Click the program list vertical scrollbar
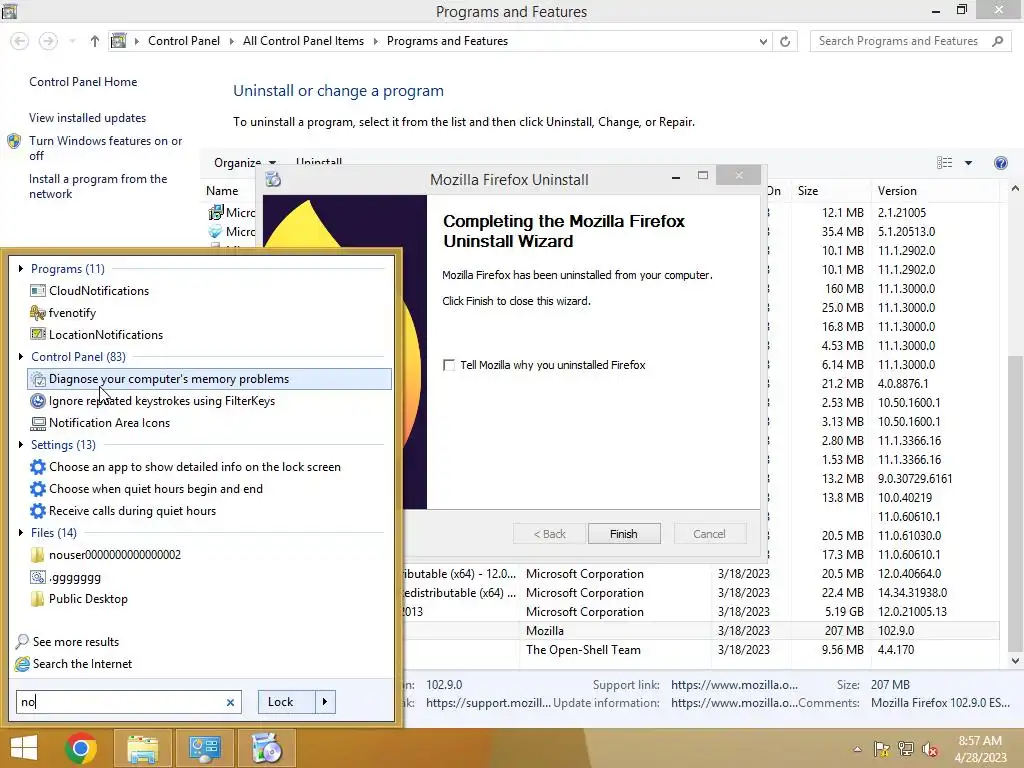This screenshot has width=1024, height=768. click(1016, 503)
